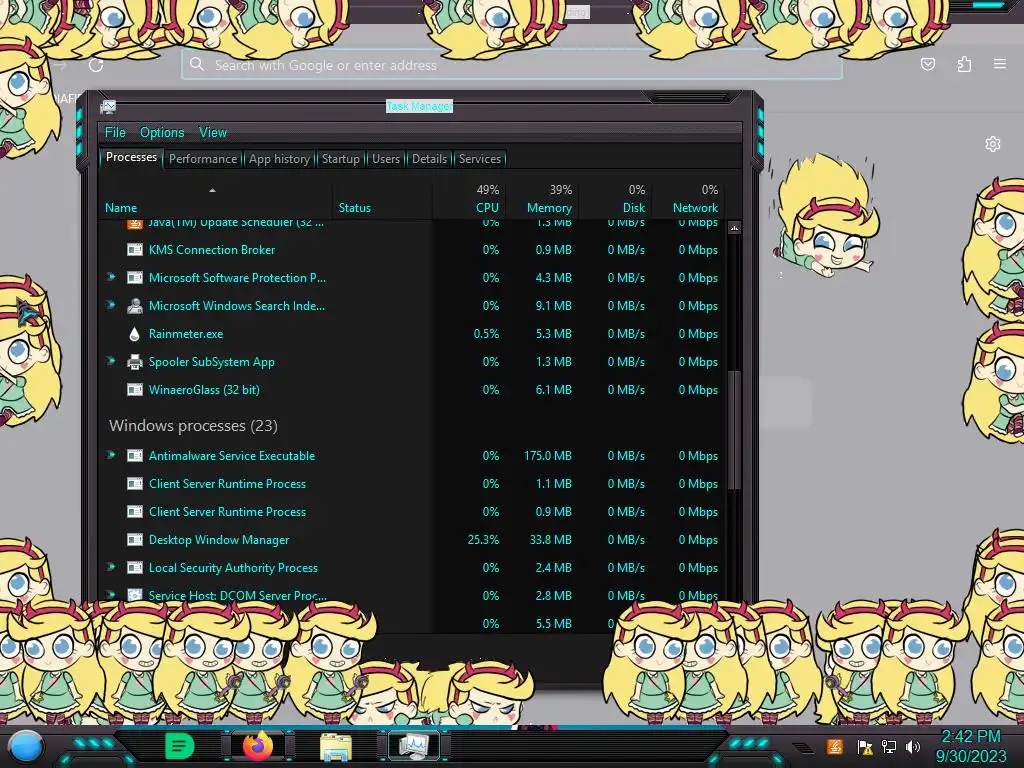This screenshot has height=768, width=1024.
Task: Click the WinaeroGlass process icon
Action: tap(135, 390)
